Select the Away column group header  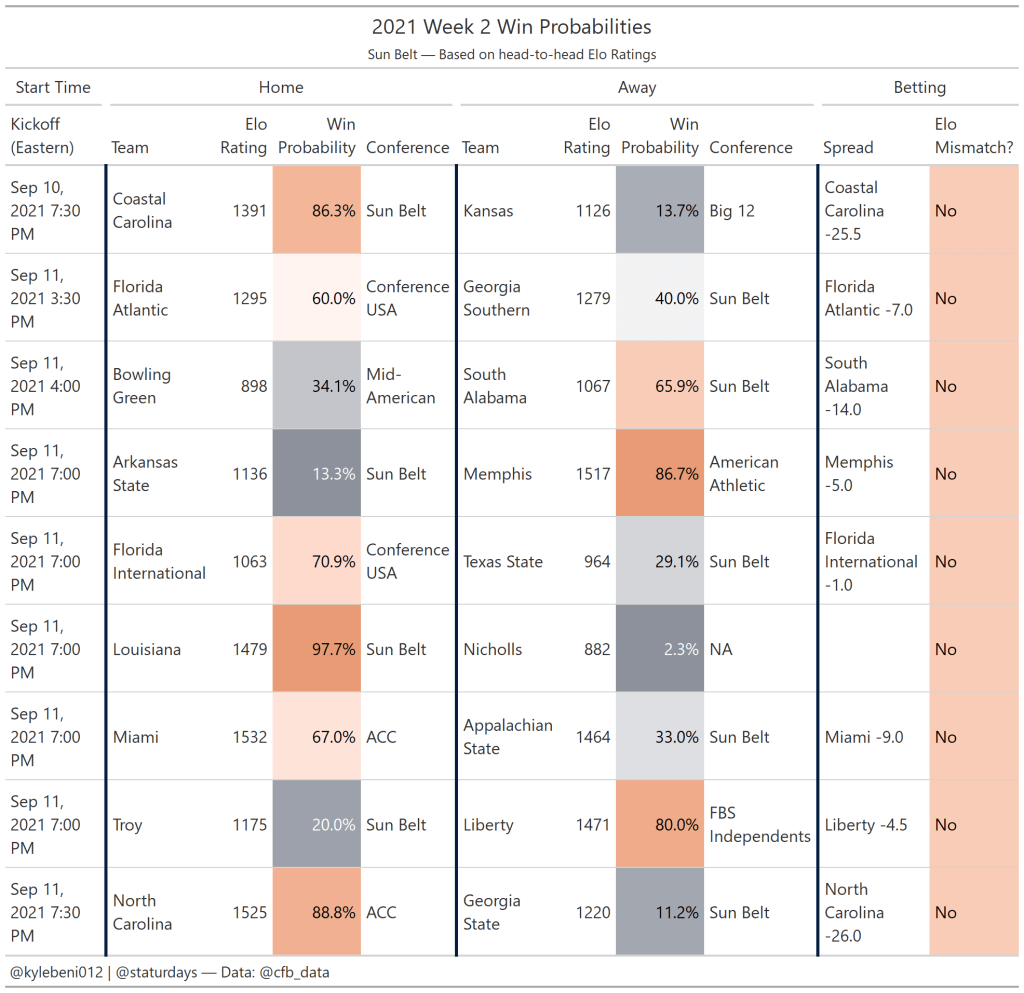point(637,87)
